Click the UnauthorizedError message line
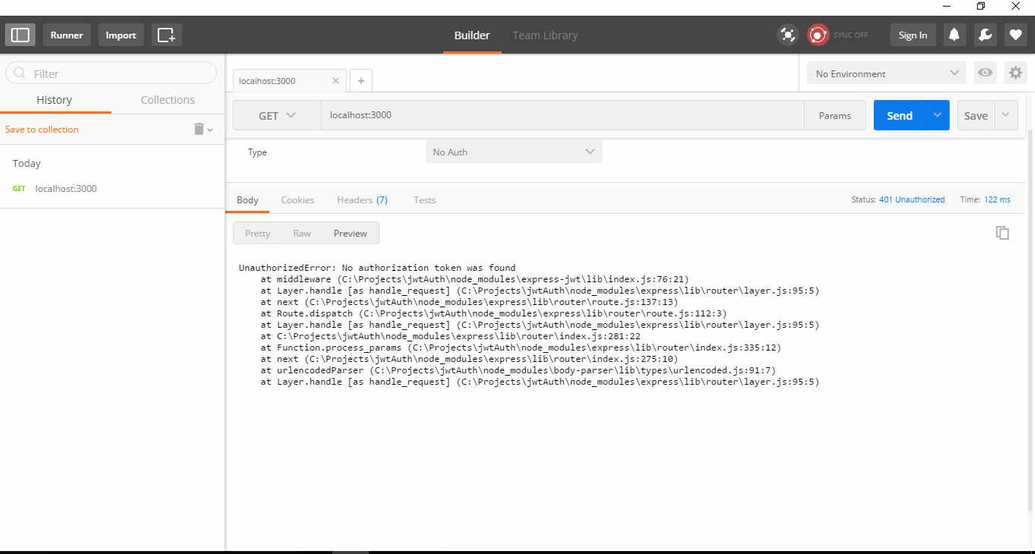Image resolution: width=1035 pixels, height=554 pixels. (x=377, y=267)
